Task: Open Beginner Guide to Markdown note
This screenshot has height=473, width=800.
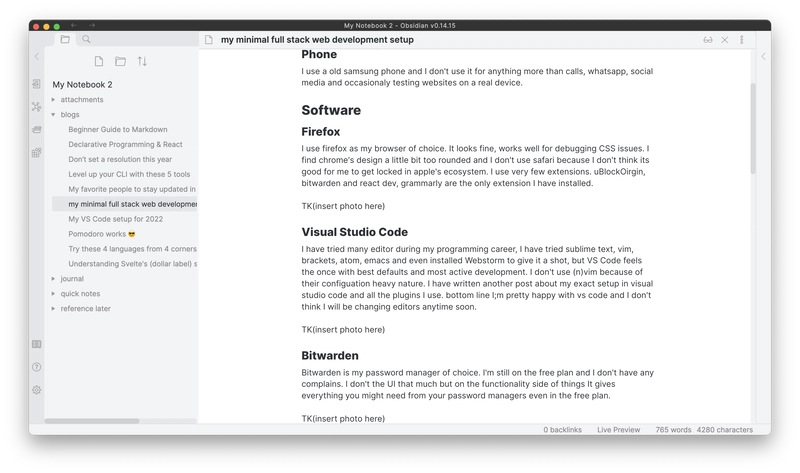Action: point(118,130)
